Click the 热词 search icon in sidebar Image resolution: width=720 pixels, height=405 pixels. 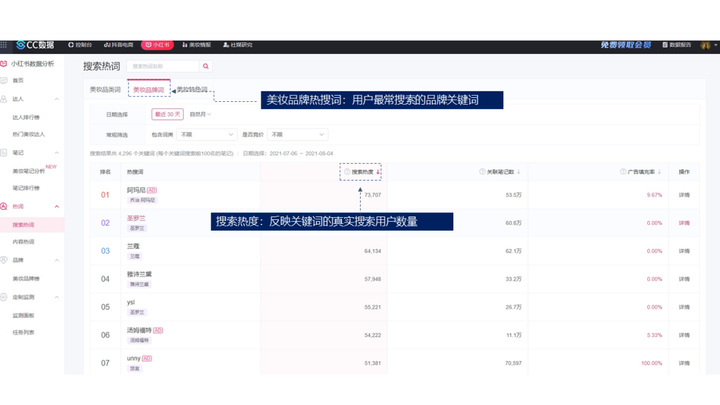[4, 207]
